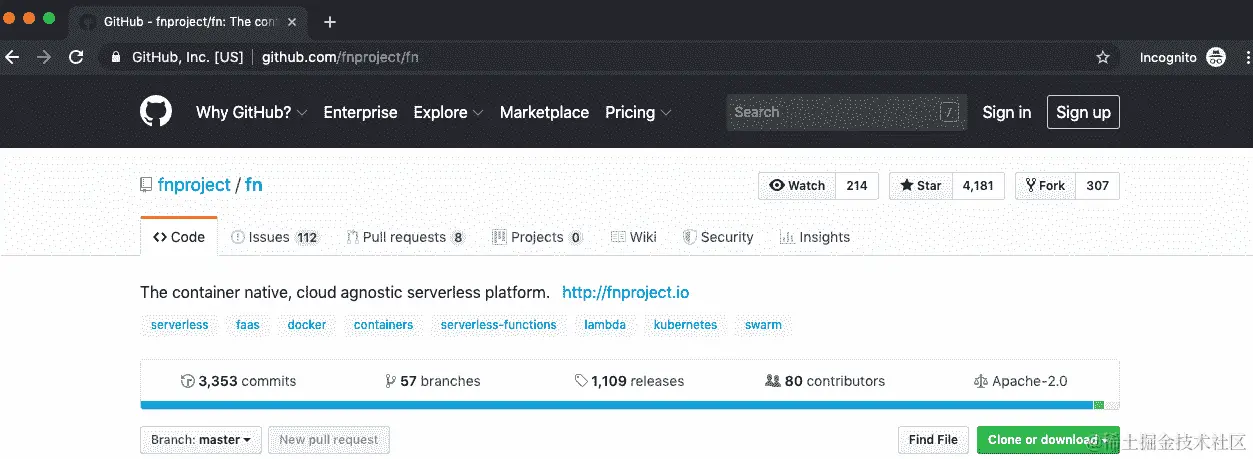Open a new browser tab
Viewport: 1253px width, 459px height.
pos(330,21)
